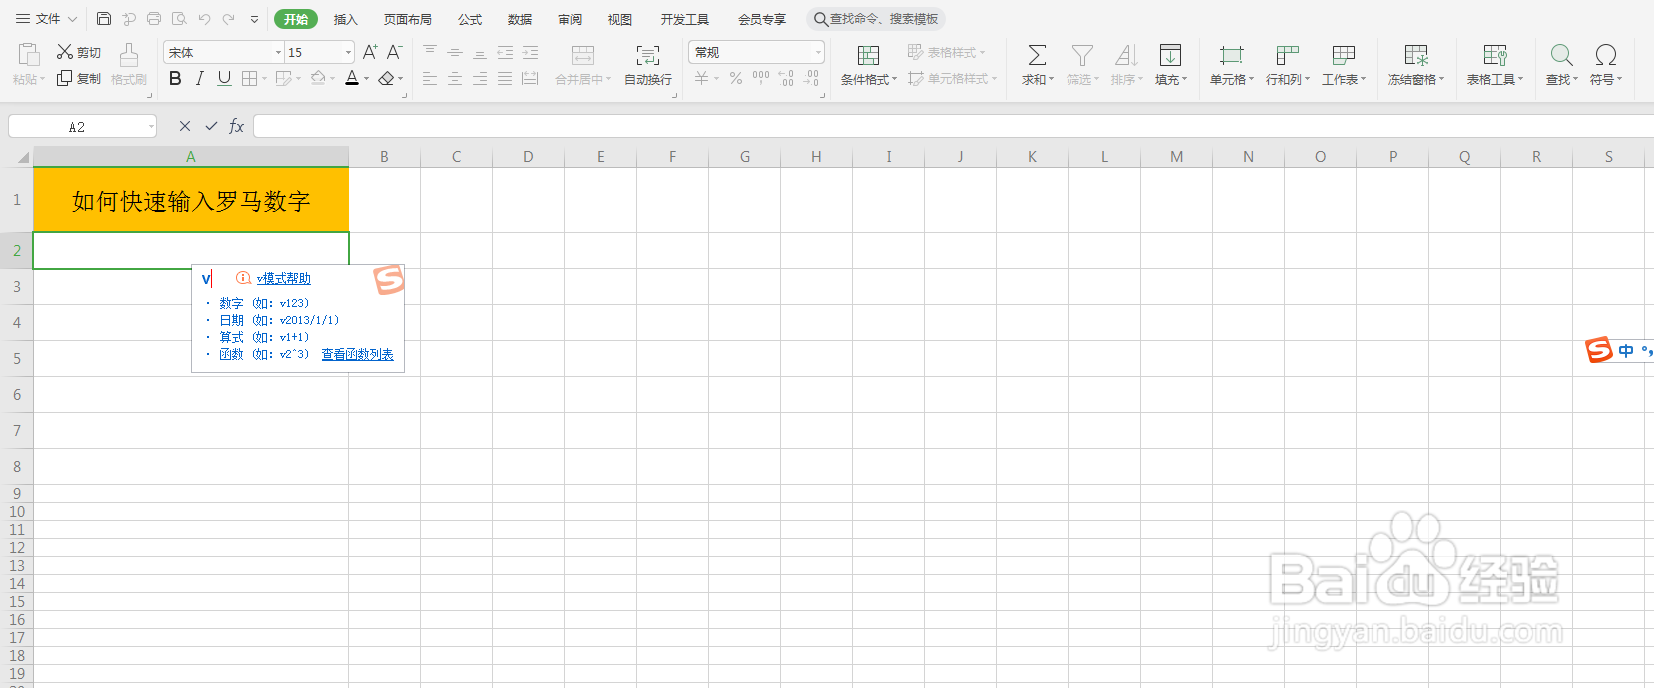Open the File (文件) menu dropdown
The width and height of the screenshot is (1654, 688).
[x=46, y=19]
